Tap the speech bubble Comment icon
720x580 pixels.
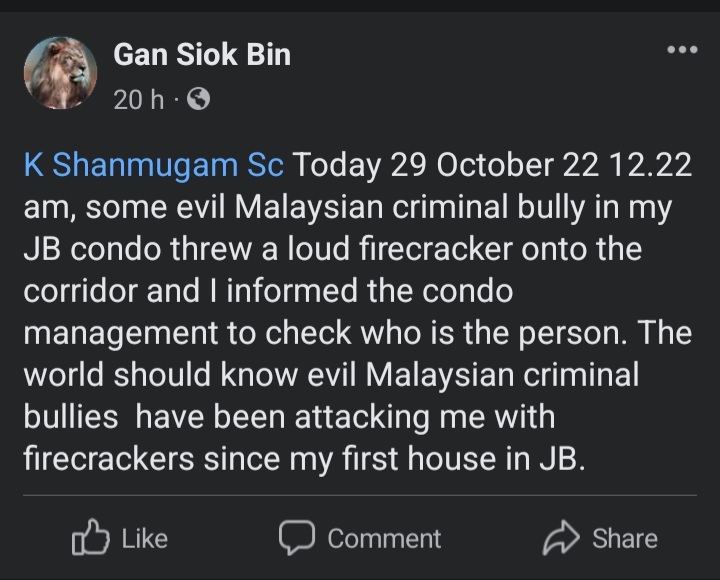point(297,538)
